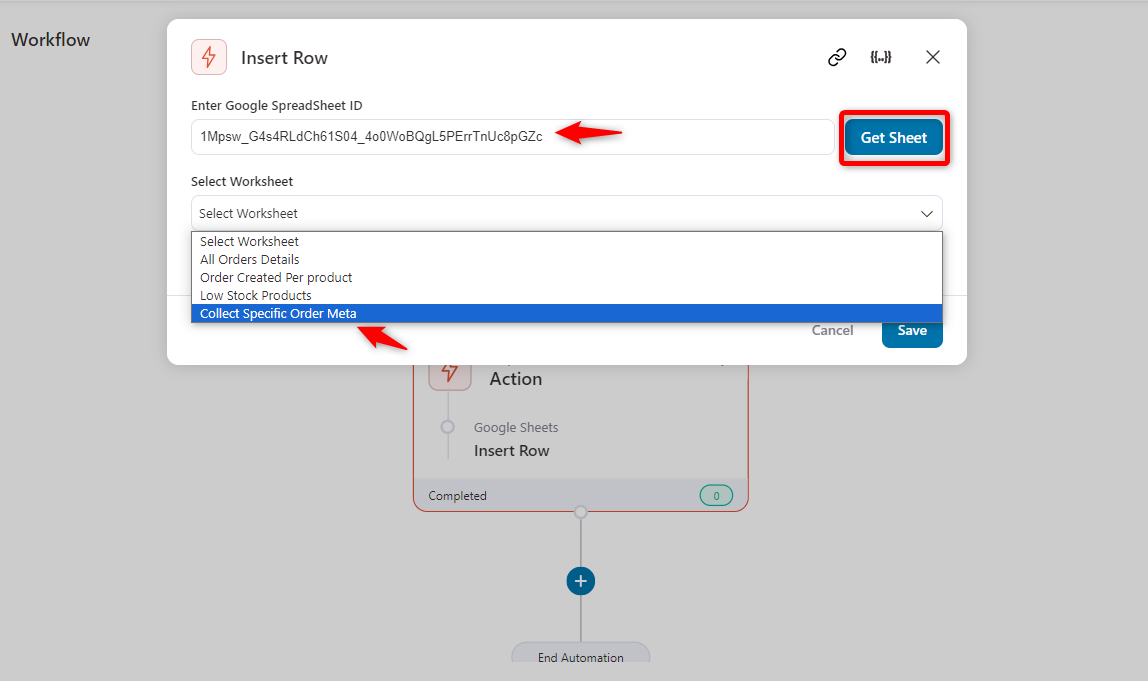Click the Cancel button
The image size is (1148, 681).
832,330
